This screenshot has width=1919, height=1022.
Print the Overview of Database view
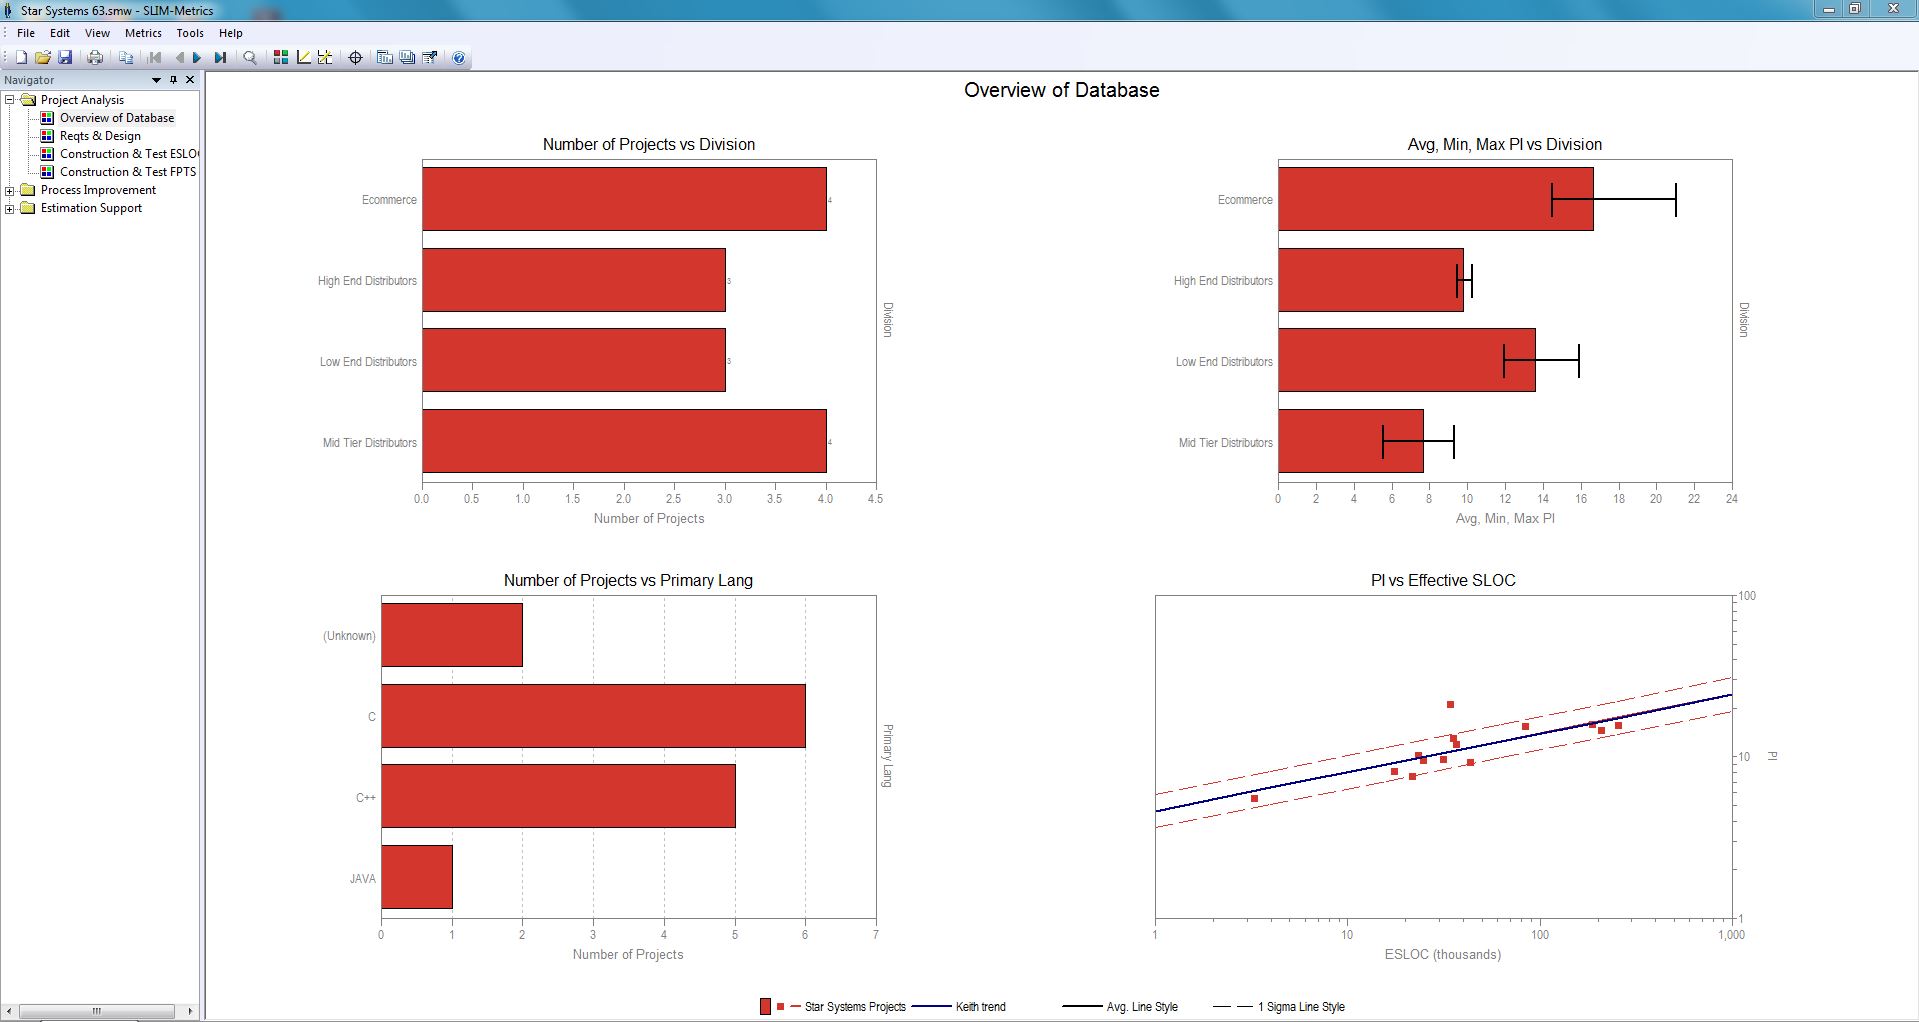point(95,57)
